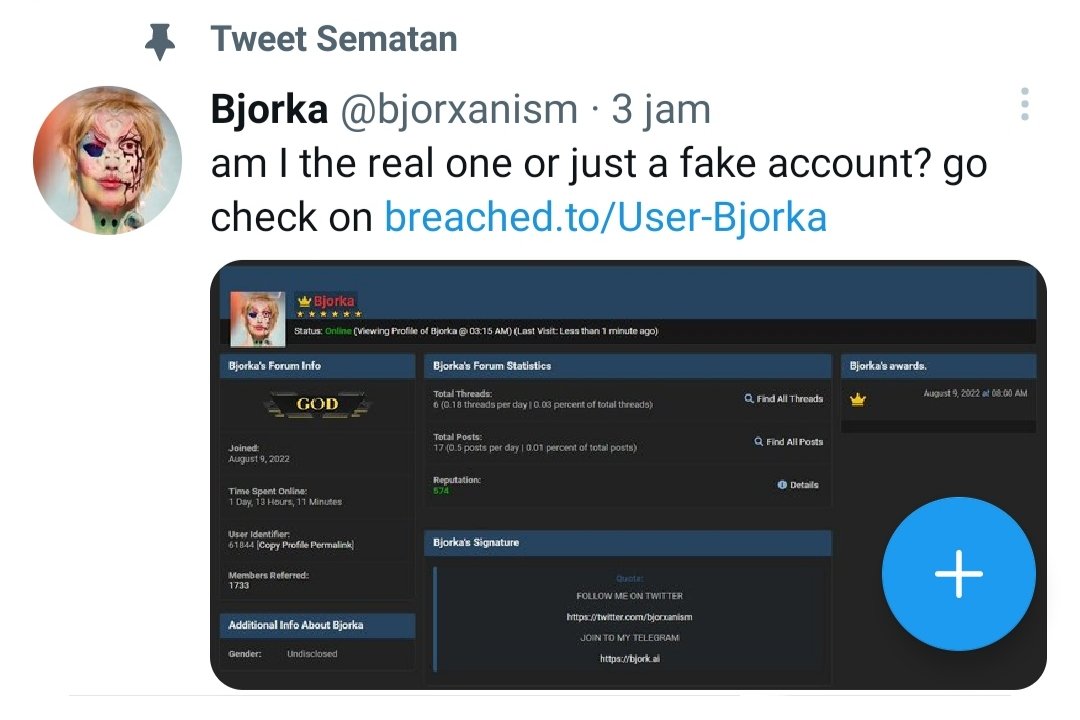Image resolution: width=1080 pixels, height=720 pixels.
Task: Click the info icon beside Details
Action: point(780,484)
